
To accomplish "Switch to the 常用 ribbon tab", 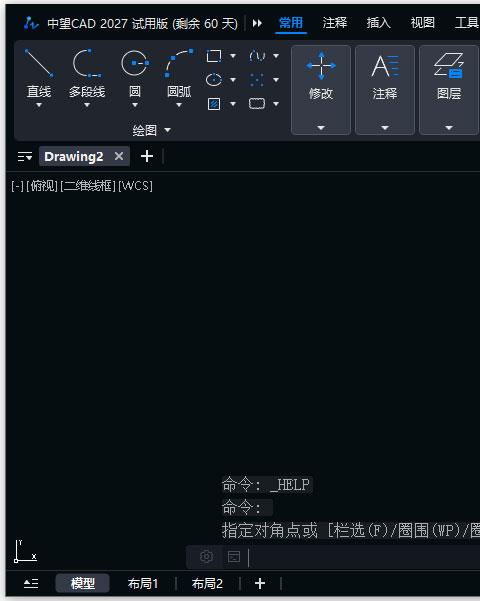I will [x=291, y=23].
